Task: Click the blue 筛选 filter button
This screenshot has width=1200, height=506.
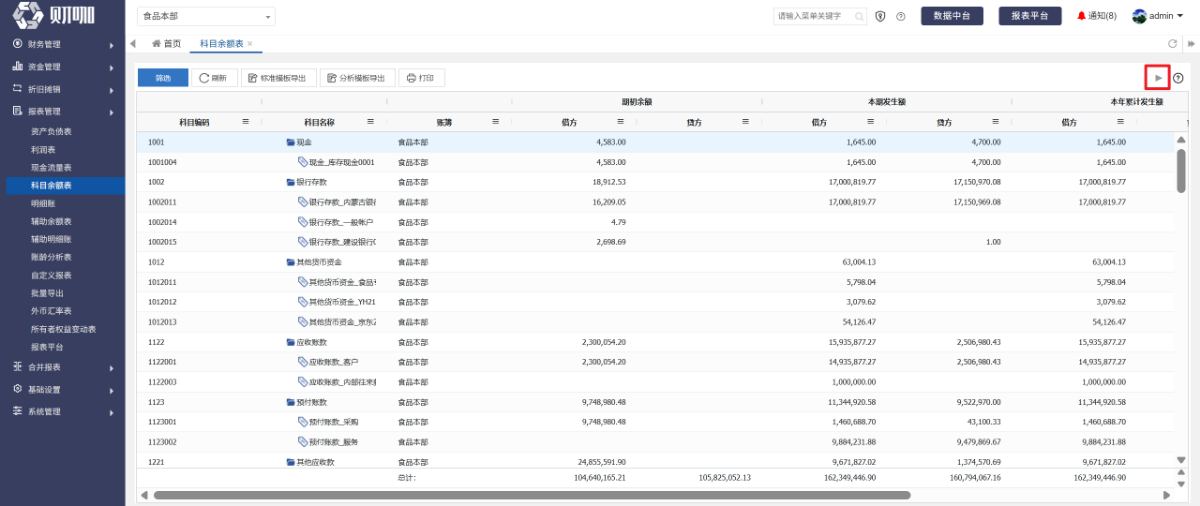Action: (x=161, y=78)
